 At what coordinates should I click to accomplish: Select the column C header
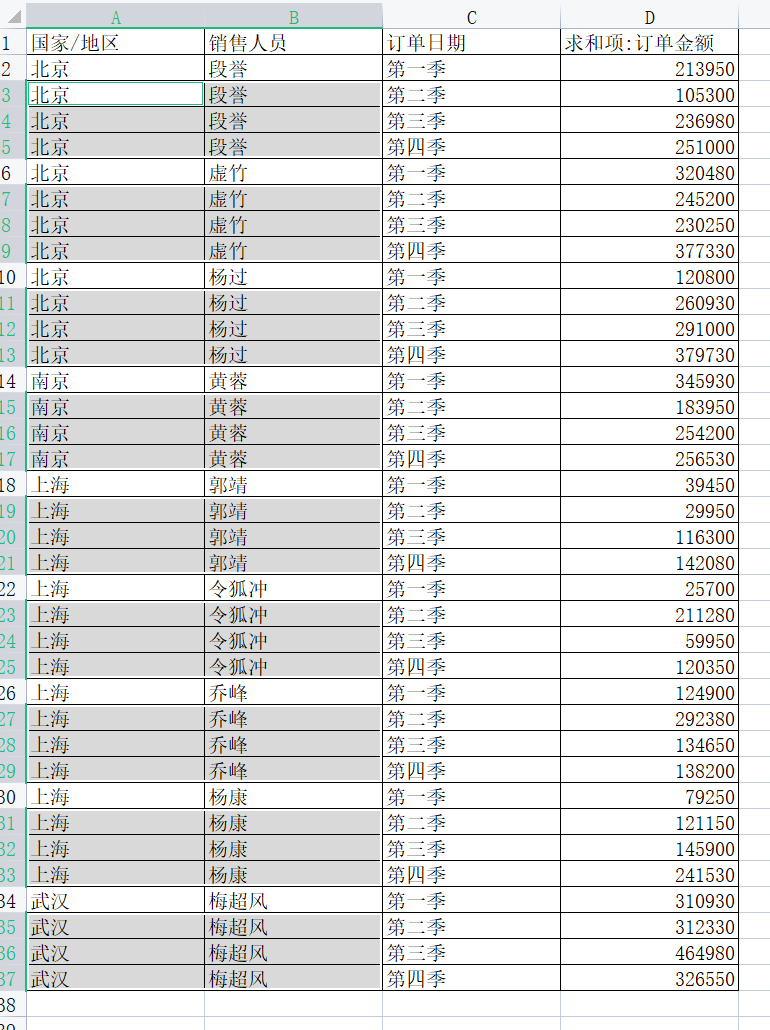pyautogui.click(x=471, y=17)
